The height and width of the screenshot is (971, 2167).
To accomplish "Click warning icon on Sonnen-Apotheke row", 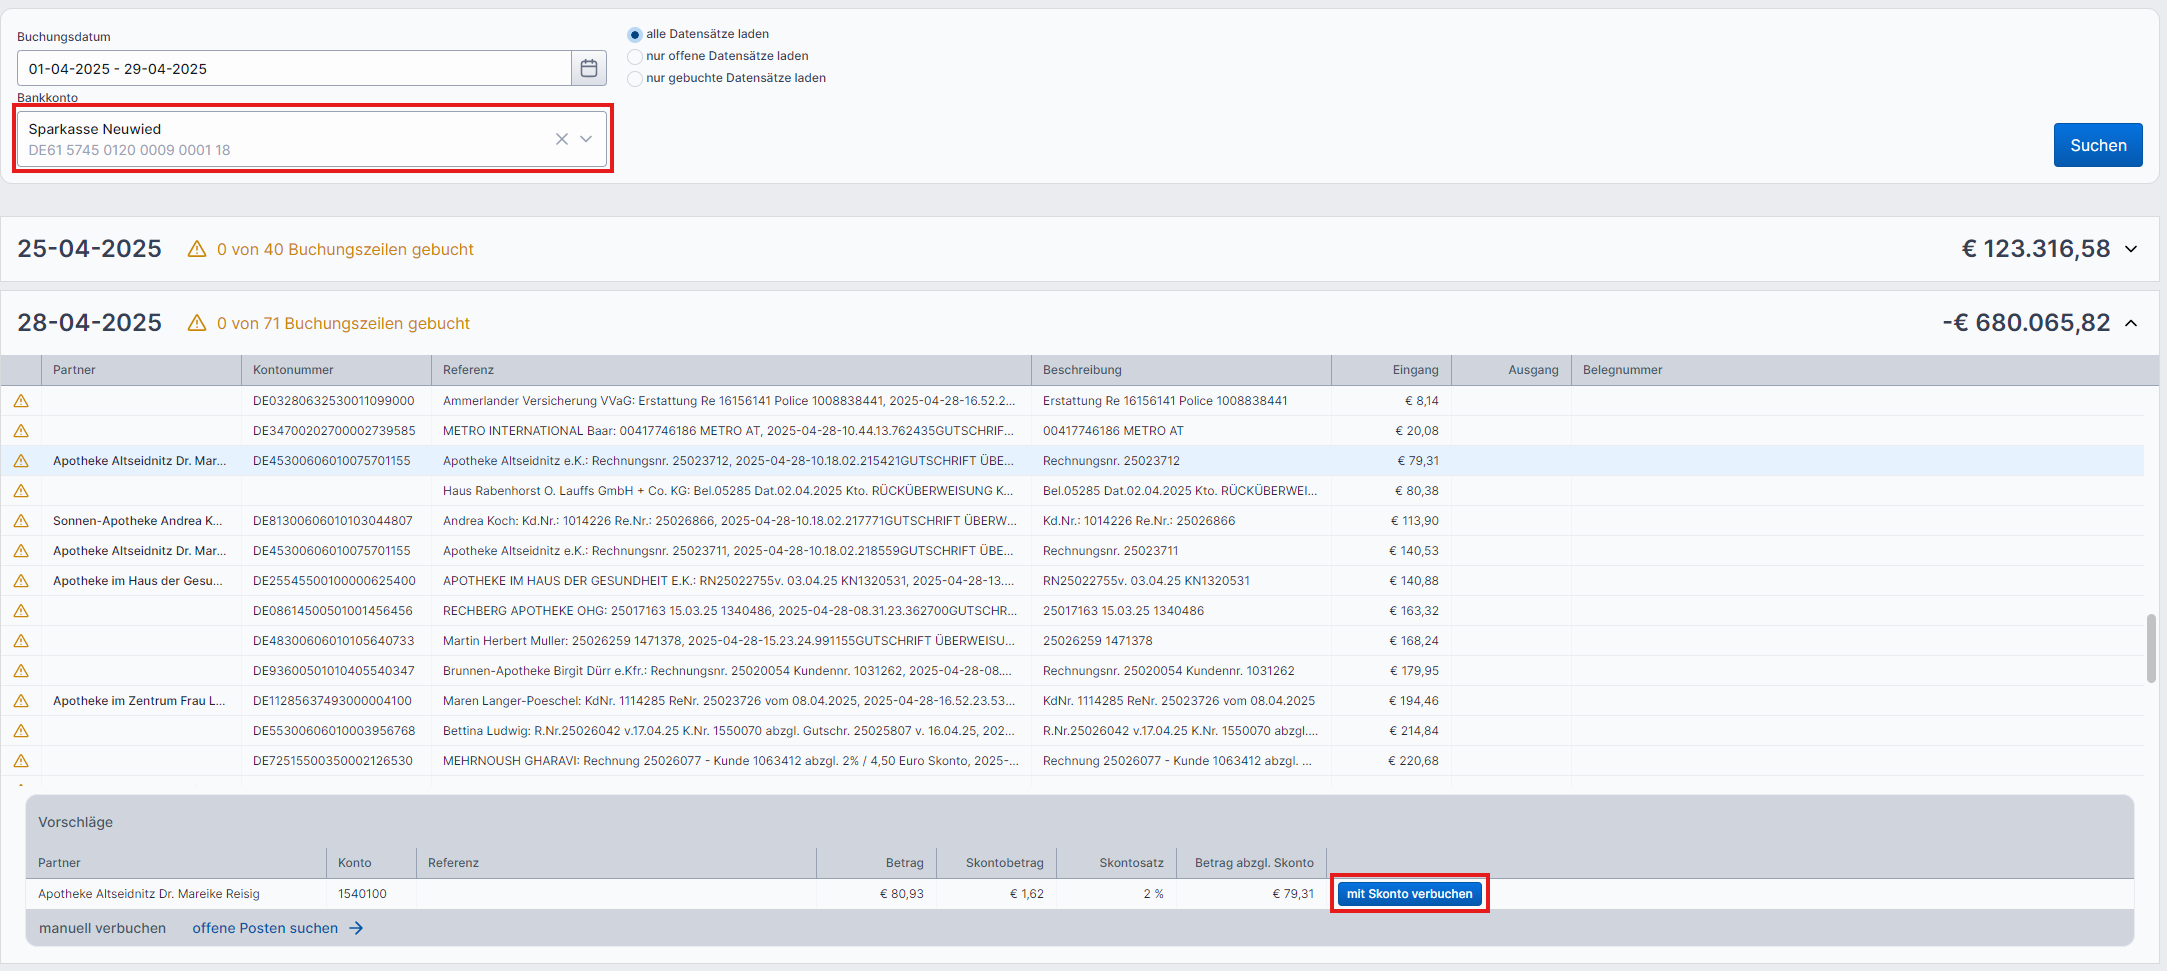I will pyautogui.click(x=21, y=521).
